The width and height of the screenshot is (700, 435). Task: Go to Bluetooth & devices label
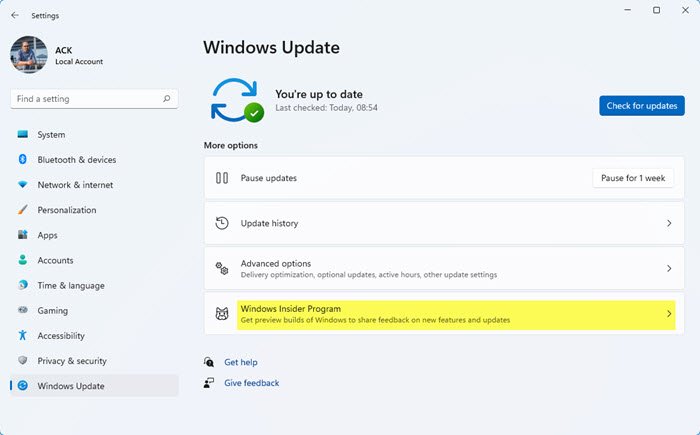click(x=77, y=159)
